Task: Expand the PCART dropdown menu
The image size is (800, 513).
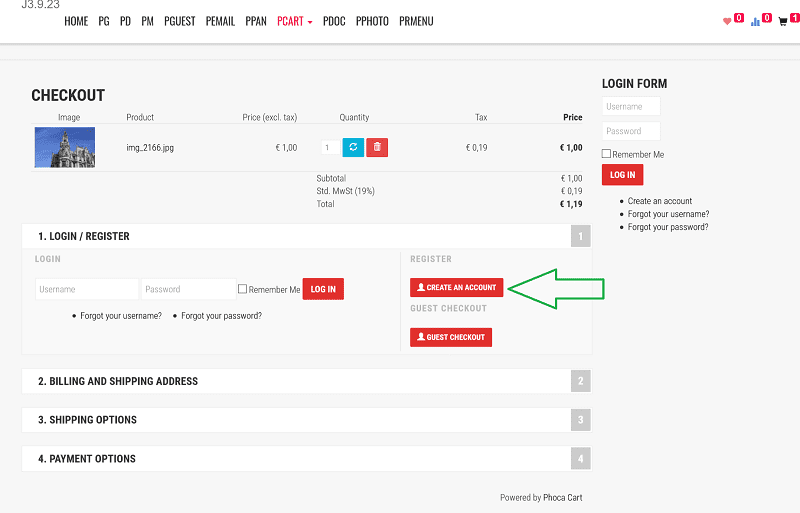Action: 294,21
